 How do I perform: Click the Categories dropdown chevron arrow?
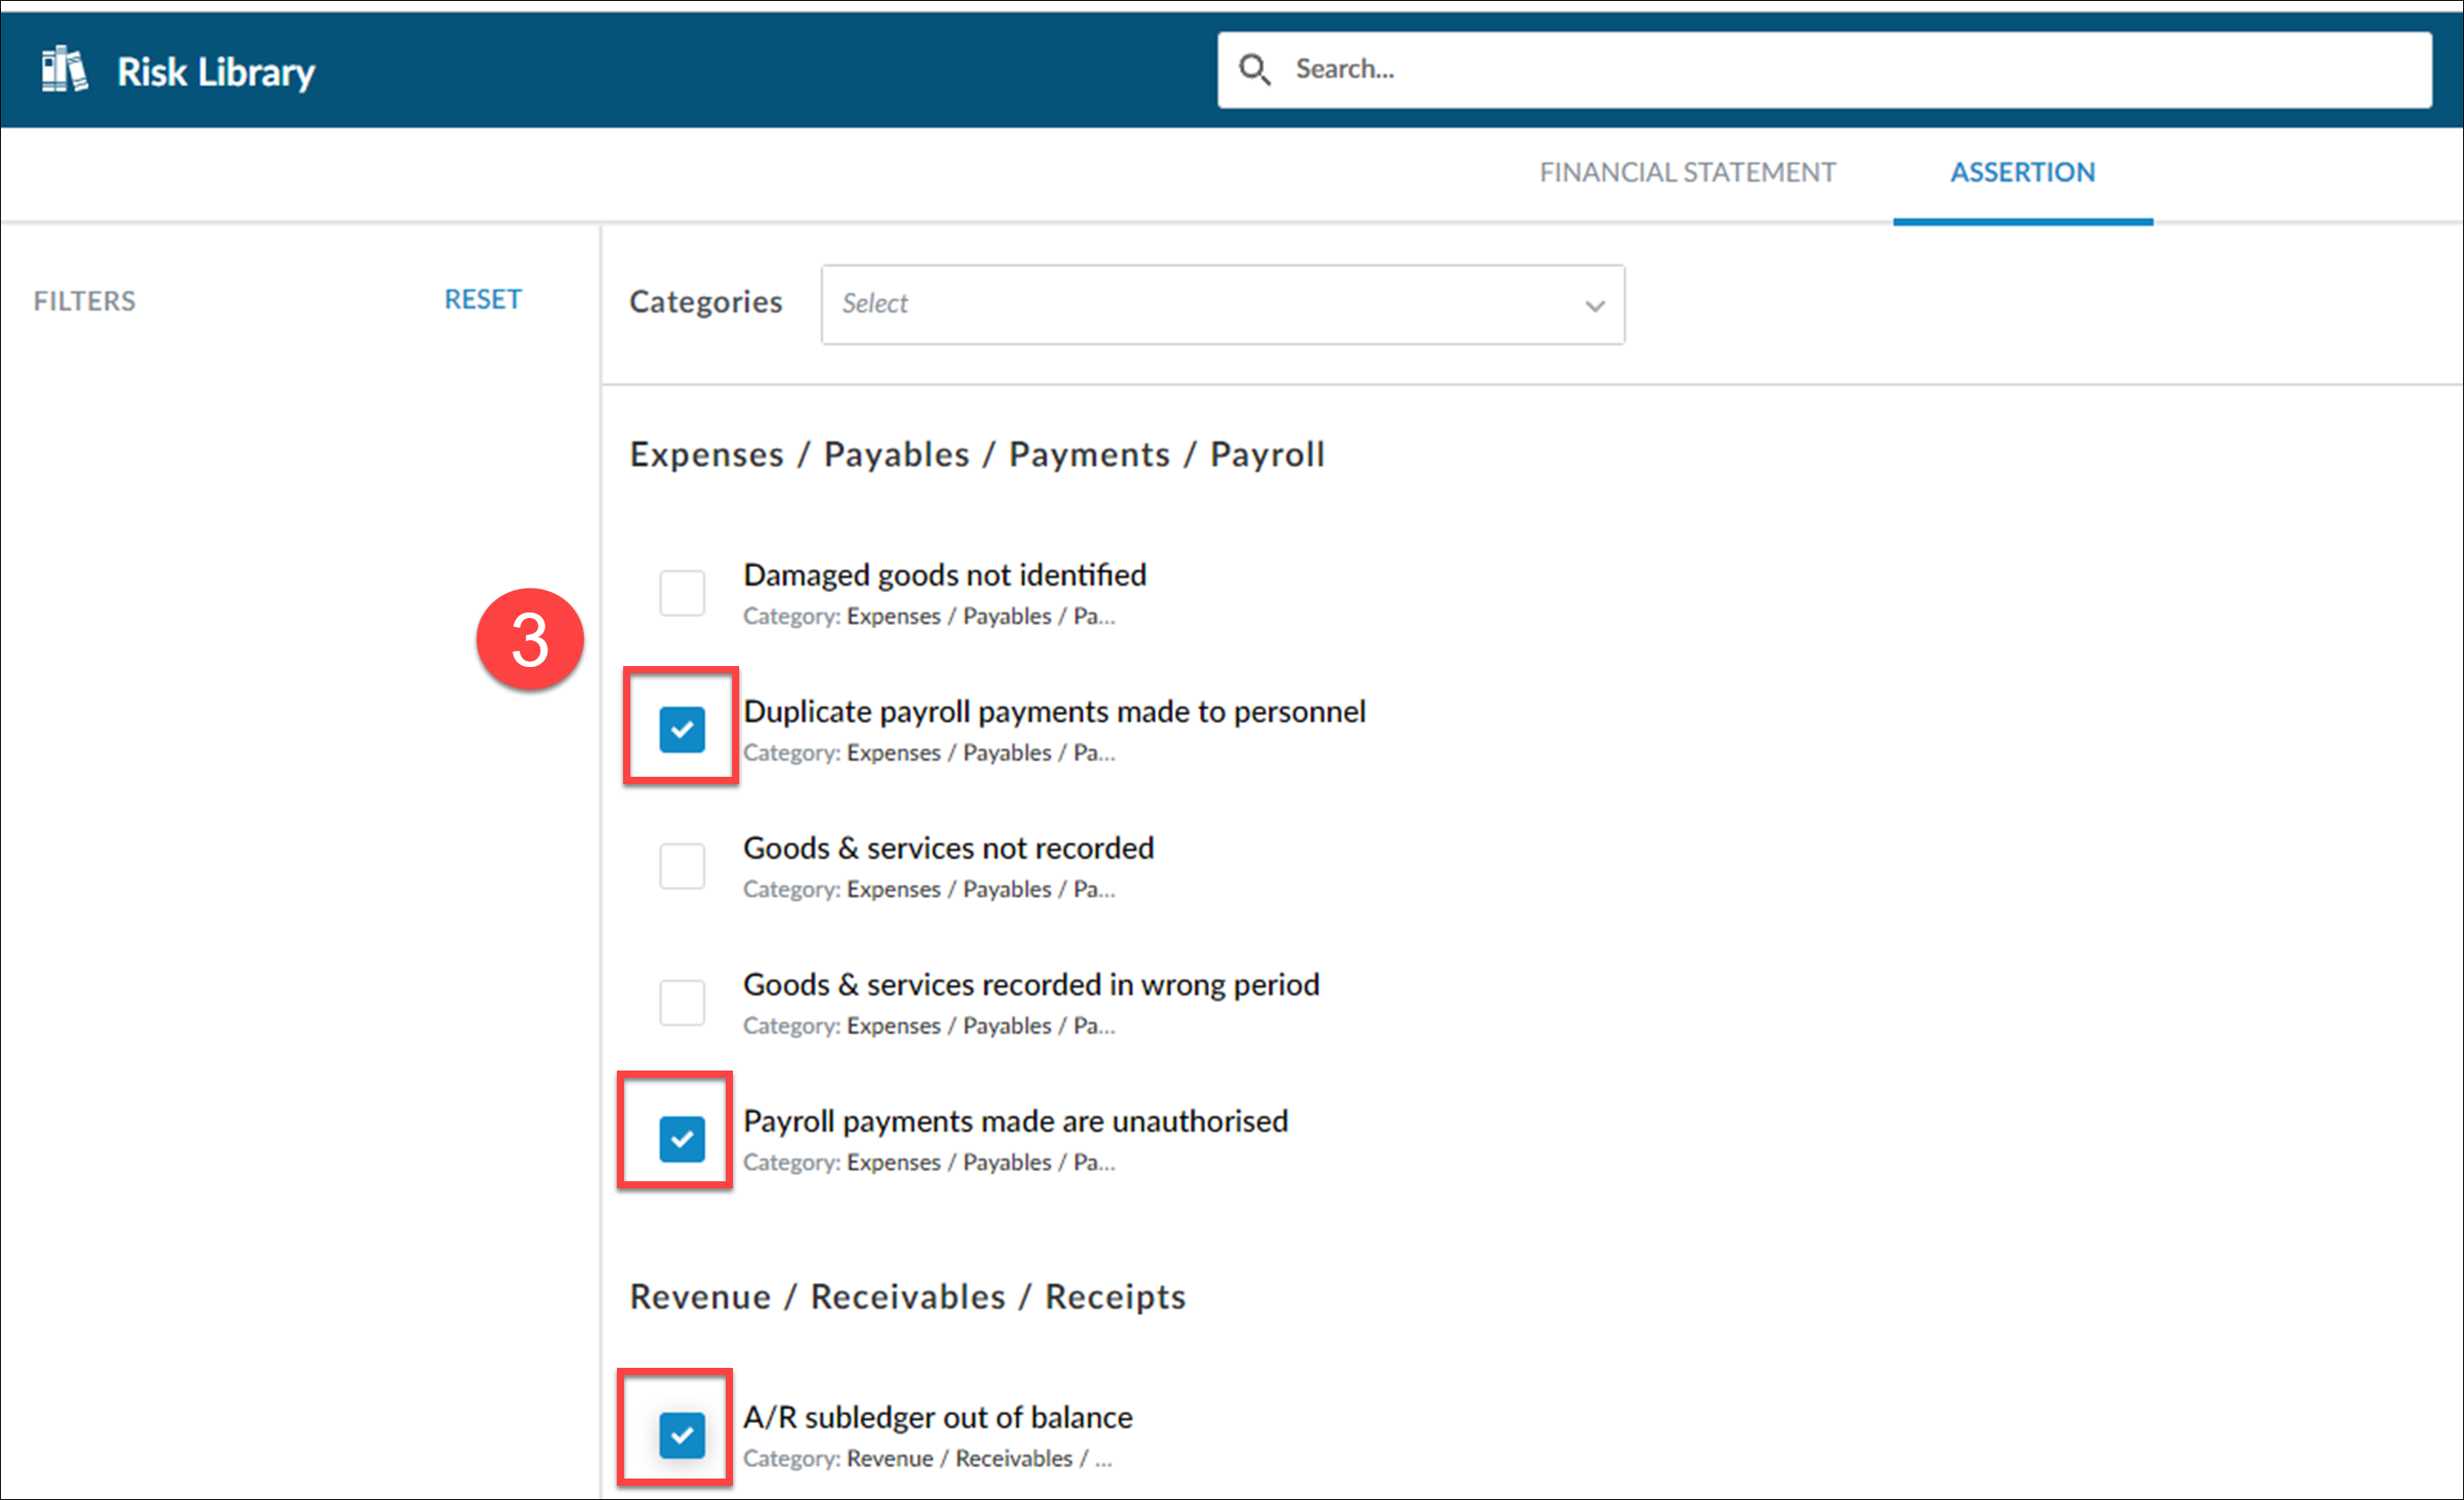point(1594,305)
